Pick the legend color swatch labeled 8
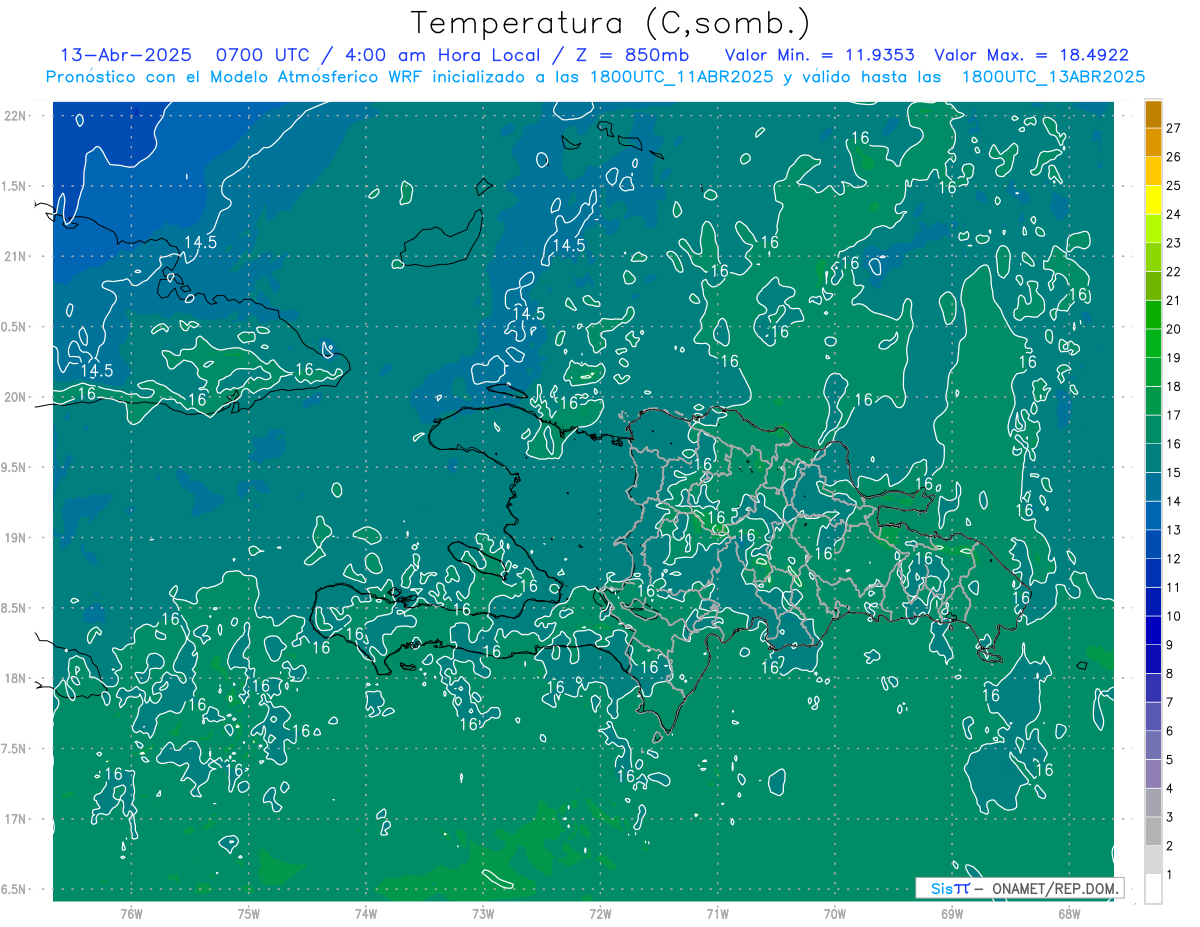The height and width of the screenshot is (927, 1200). tap(1153, 660)
